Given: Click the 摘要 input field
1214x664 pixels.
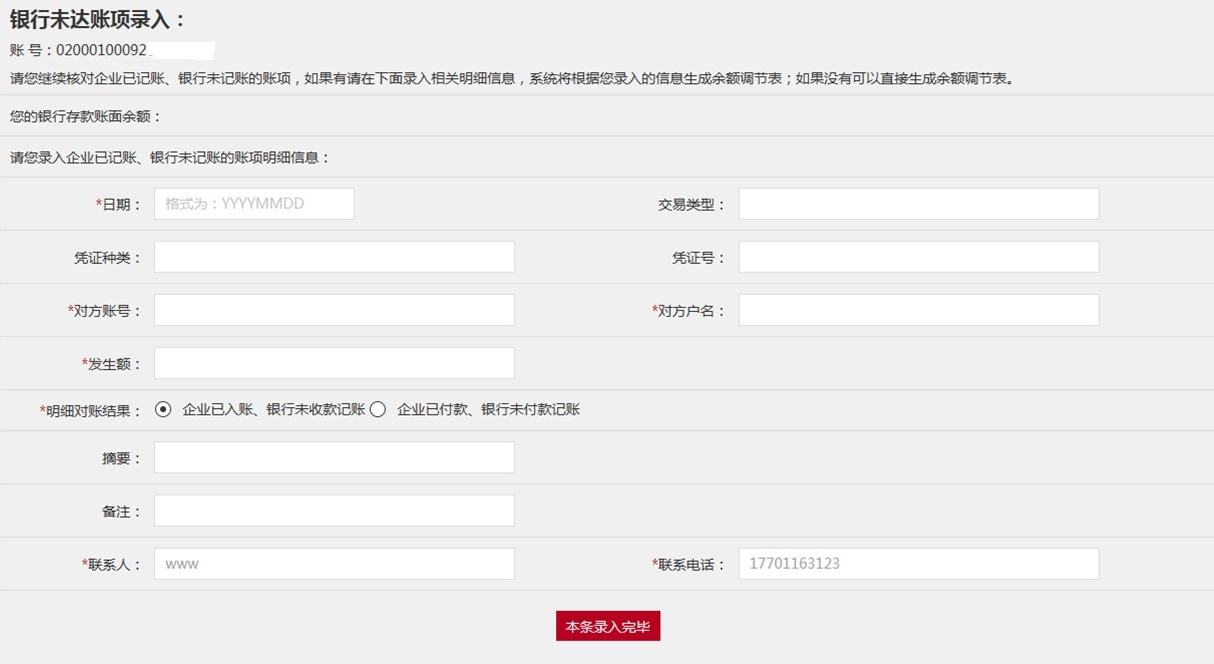Looking at the screenshot, I should click(x=334, y=458).
